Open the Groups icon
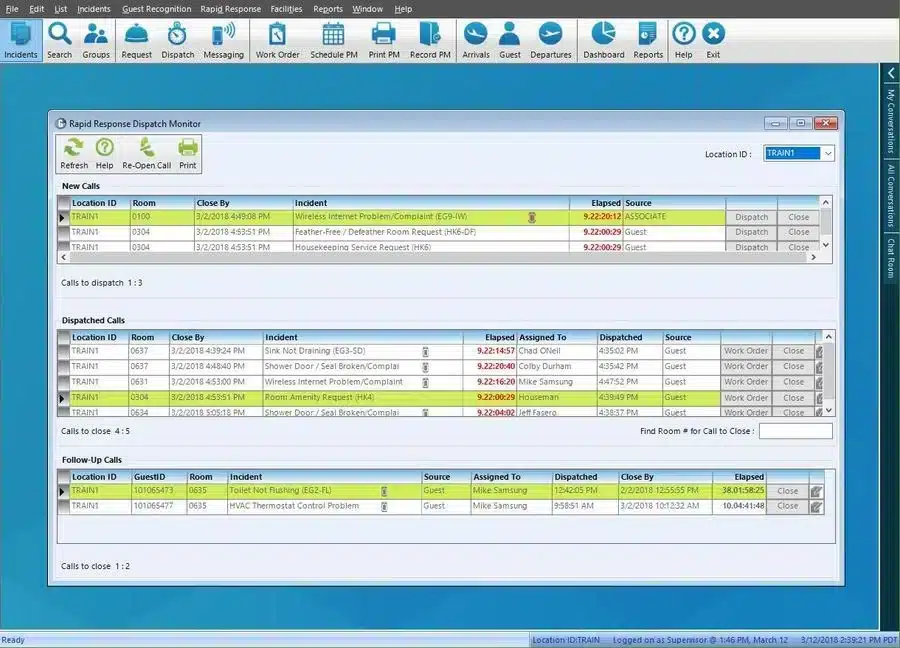Screen dimensions: 900x648 pyautogui.click(x=95, y=40)
